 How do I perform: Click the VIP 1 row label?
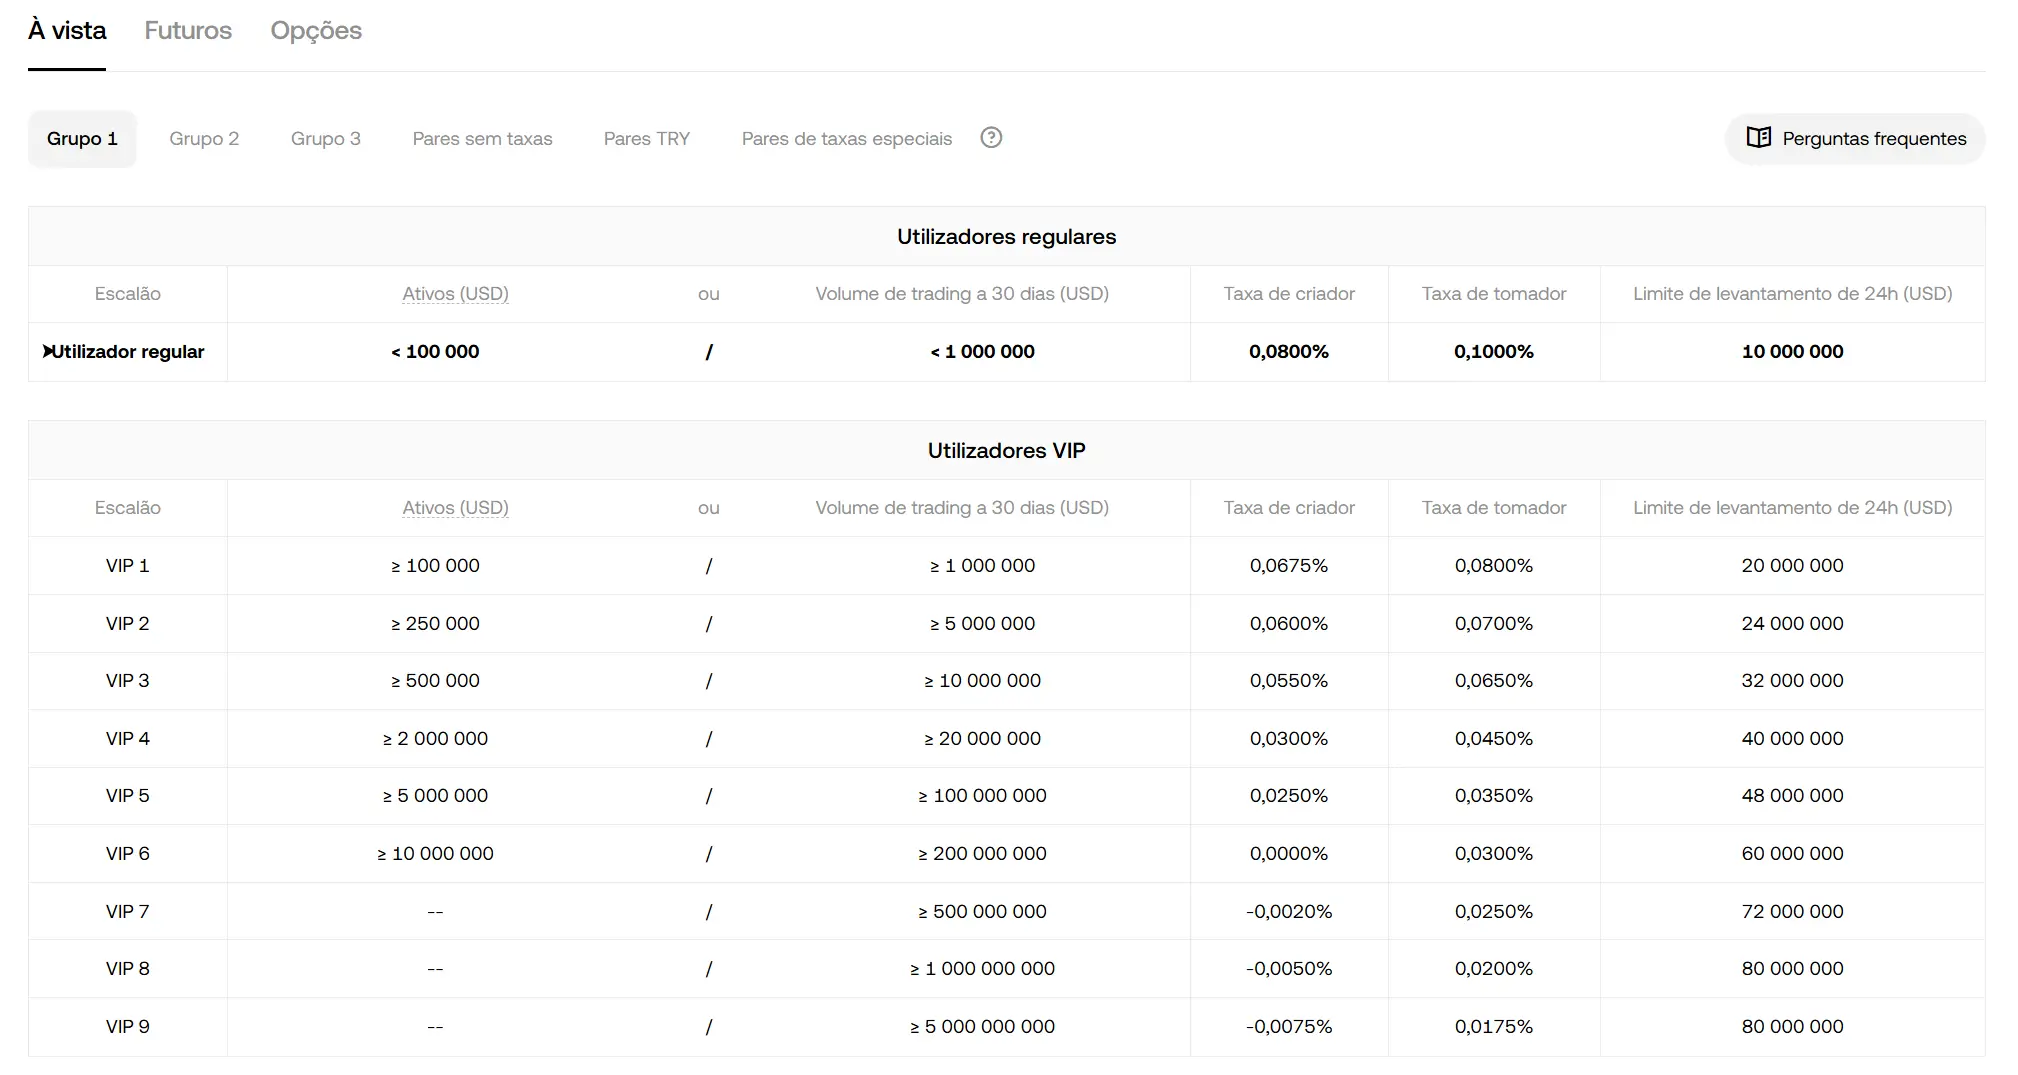coord(127,566)
